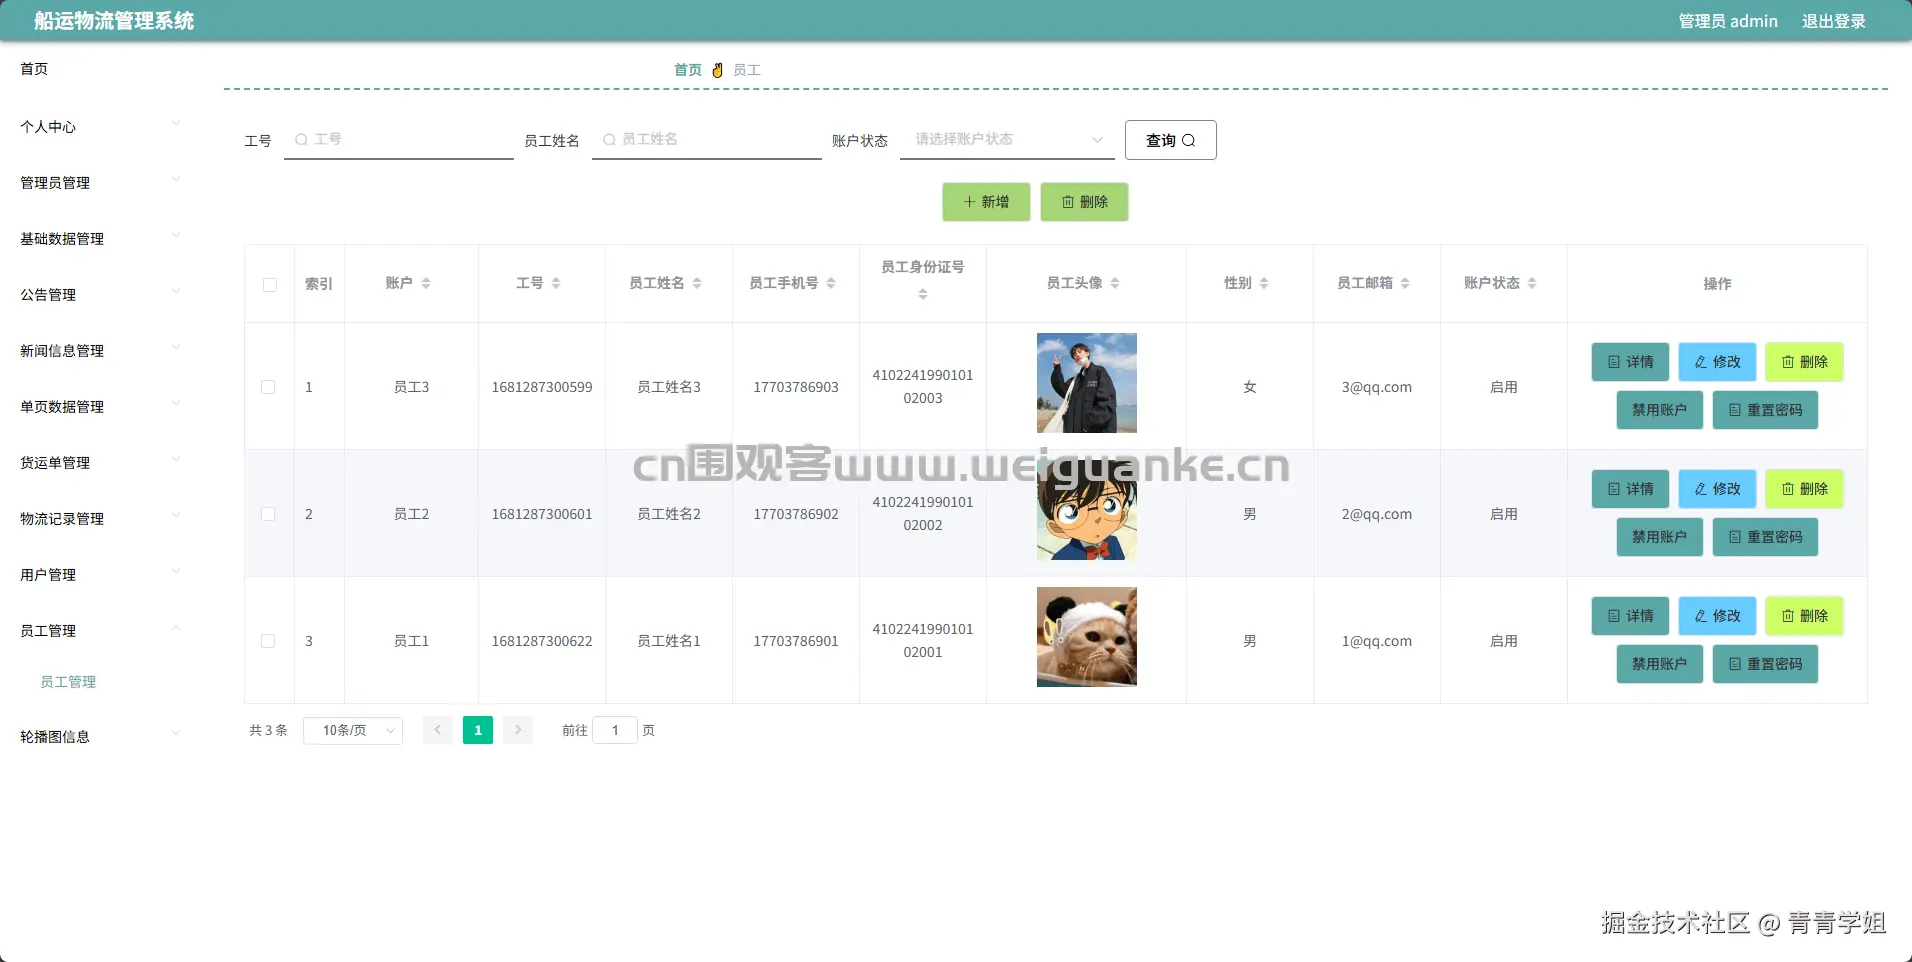
Task: Click 重置密码 for 员工1
Action: (1765, 664)
